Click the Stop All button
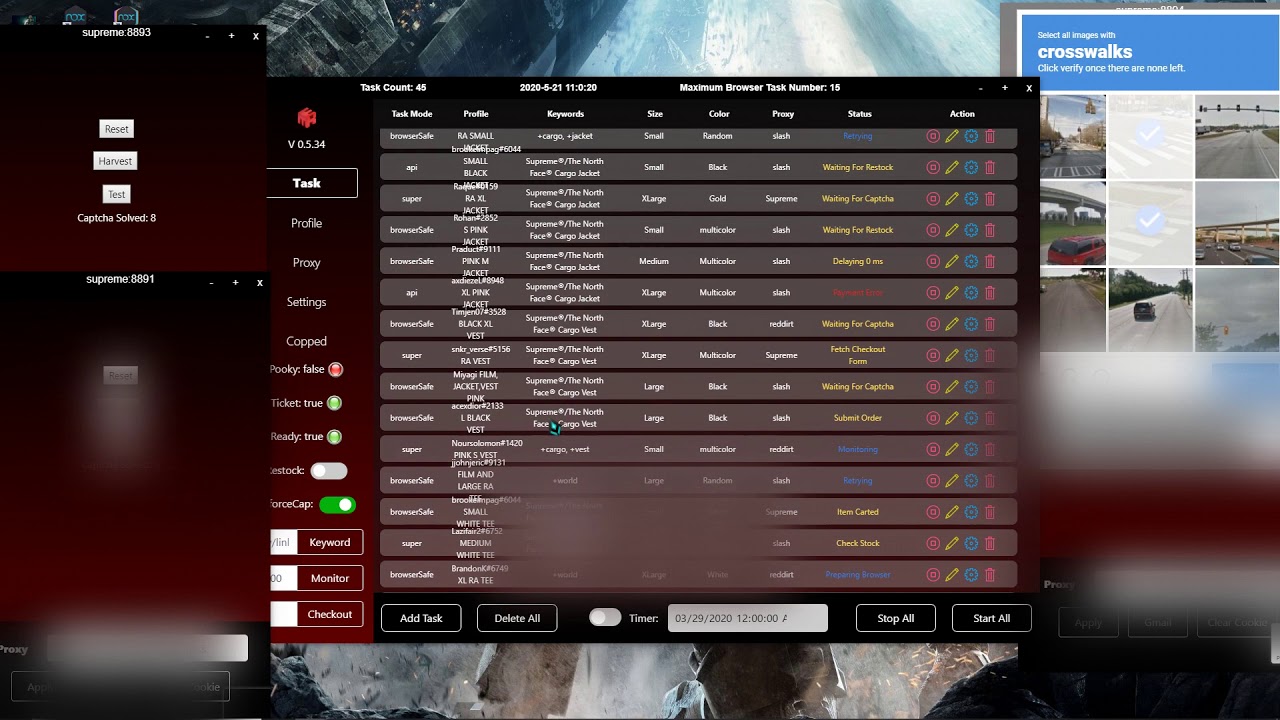 coord(896,618)
